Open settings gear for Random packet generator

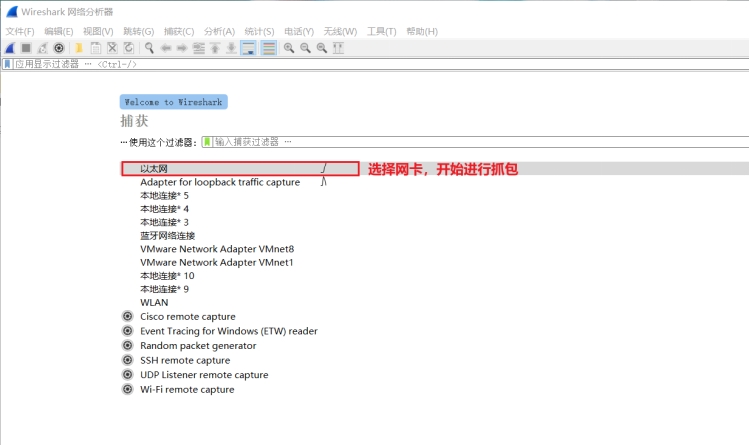[128, 345]
